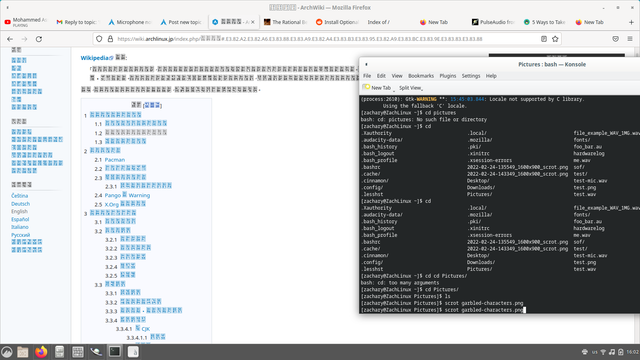Go back in Firefox history
640x360 pixels.
point(10,39)
